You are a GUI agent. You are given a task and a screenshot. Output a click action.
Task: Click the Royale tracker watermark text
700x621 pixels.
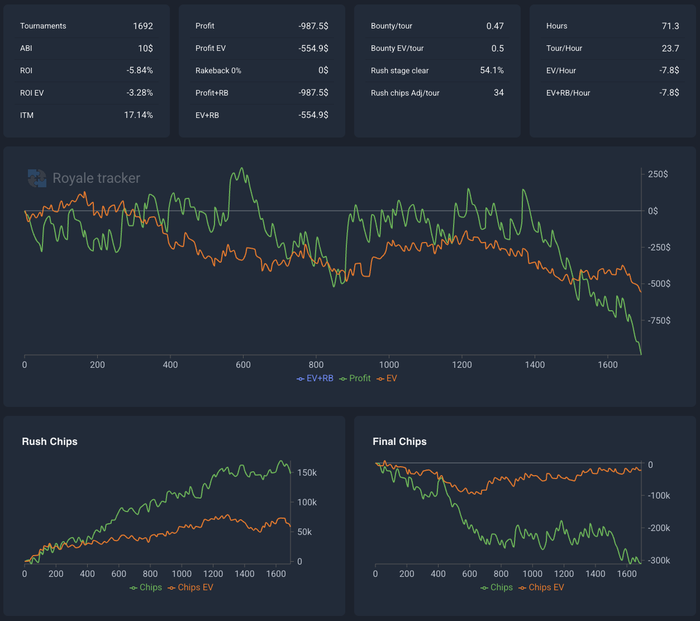[96, 178]
